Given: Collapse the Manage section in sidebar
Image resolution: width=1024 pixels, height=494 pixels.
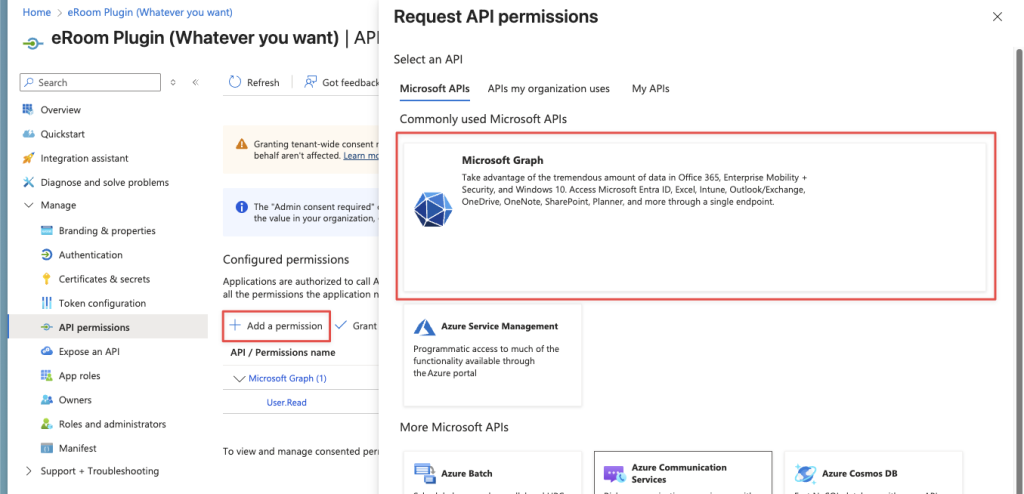Looking at the screenshot, I should [x=28, y=206].
